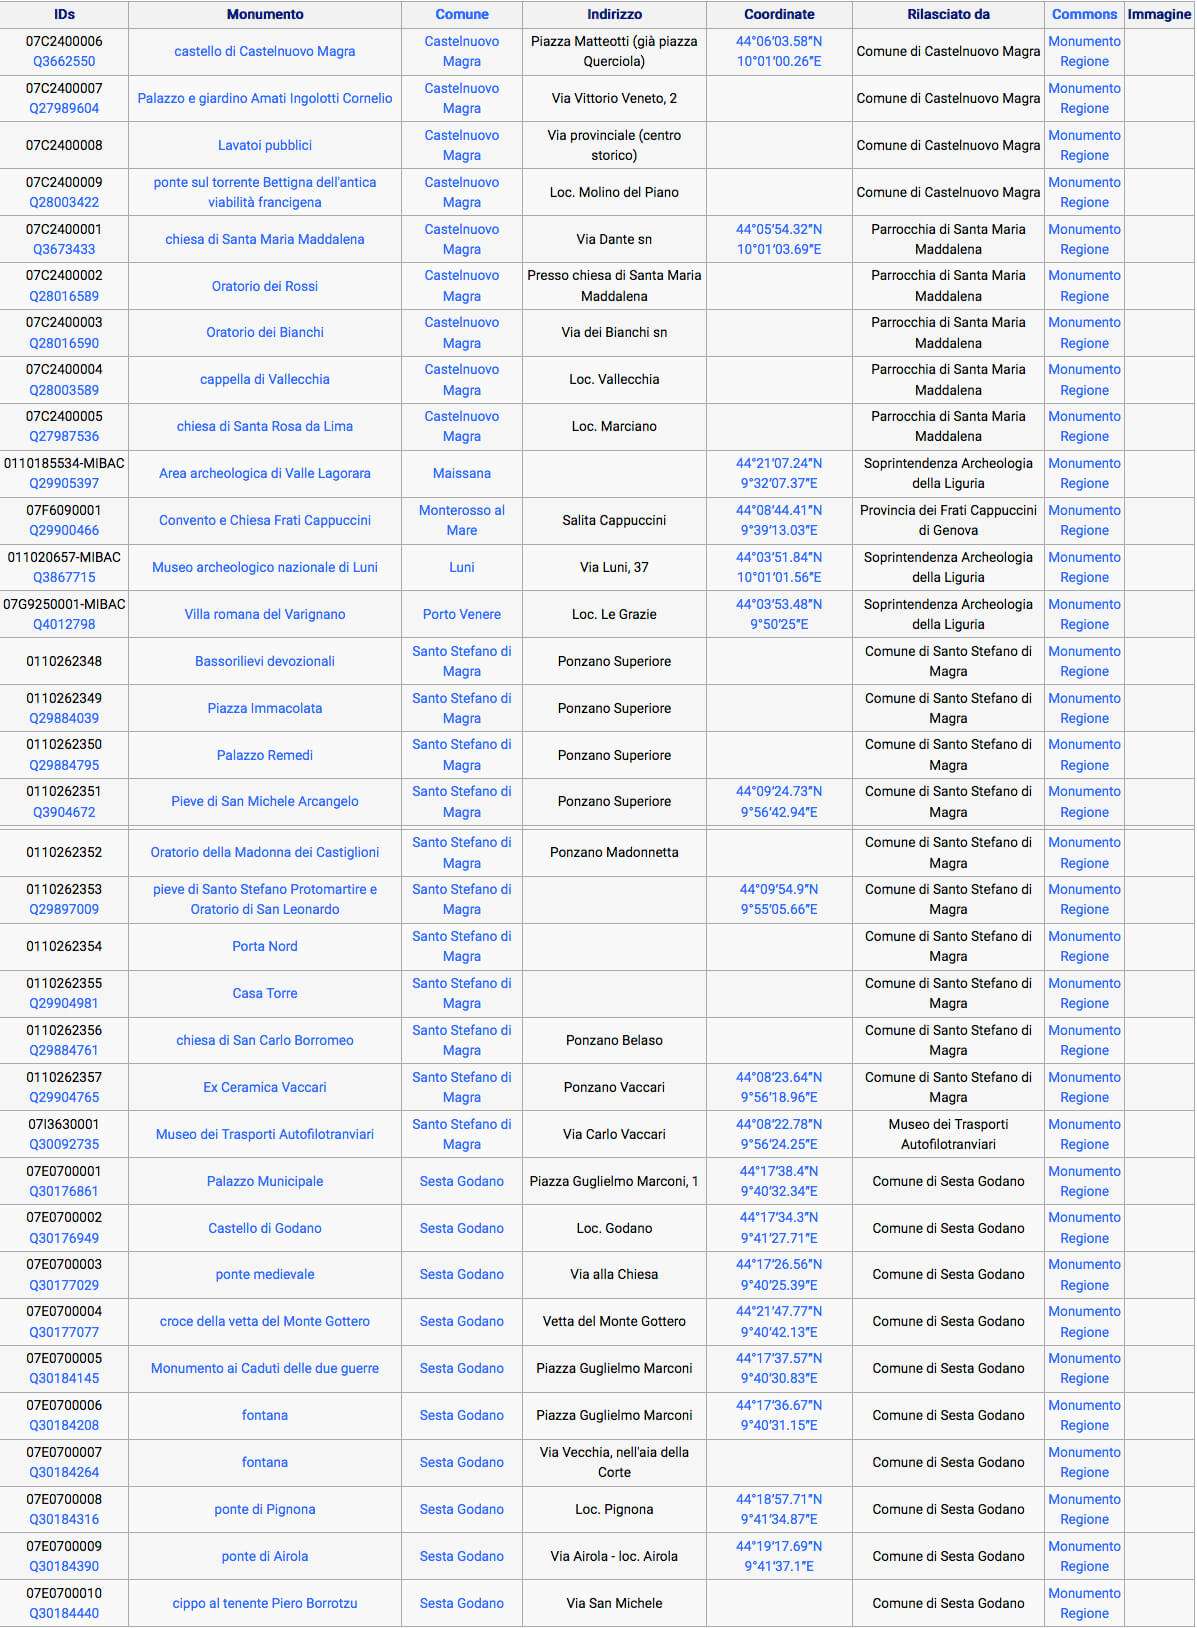Image resolution: width=1197 pixels, height=1628 pixels.
Task: Open ponte di Airola link
Action: tap(265, 1556)
